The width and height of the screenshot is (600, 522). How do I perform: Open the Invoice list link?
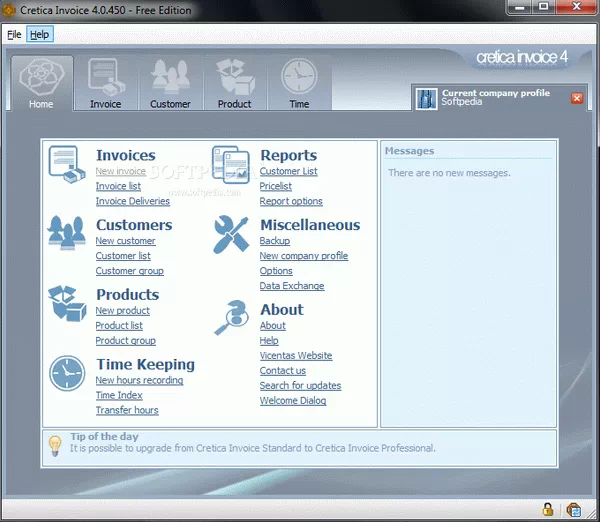tap(118, 186)
